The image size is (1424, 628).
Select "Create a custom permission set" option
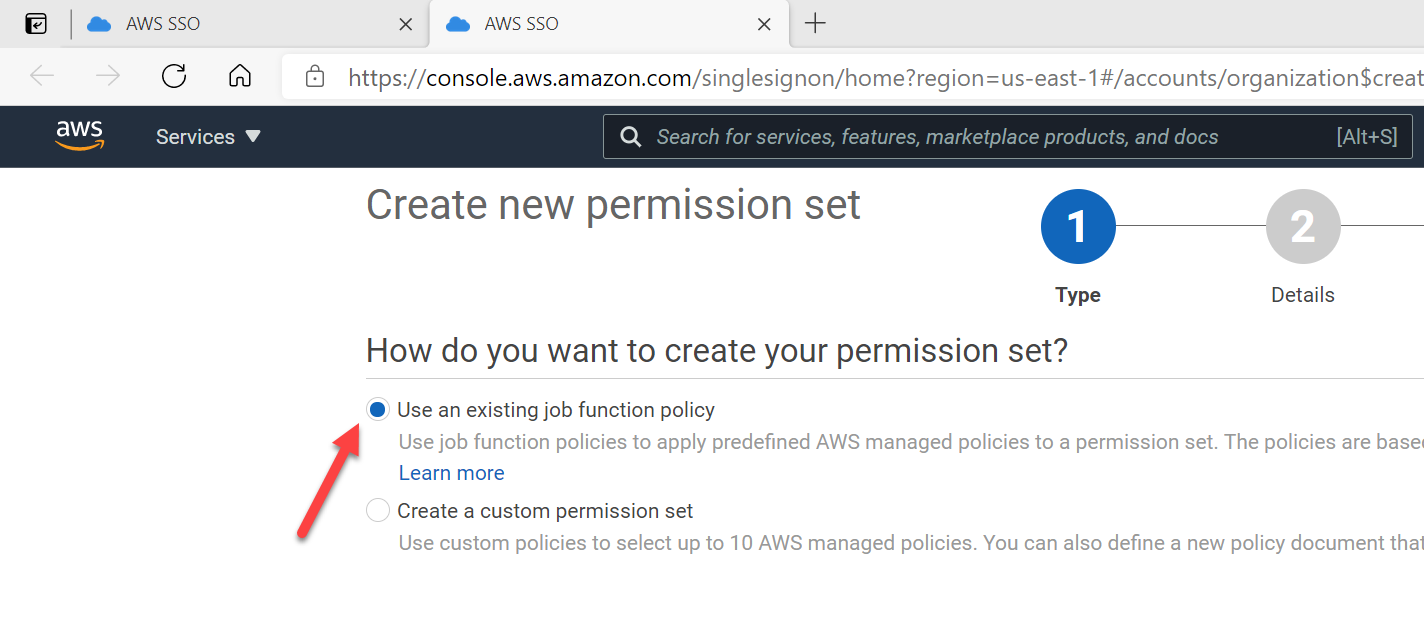click(x=378, y=511)
